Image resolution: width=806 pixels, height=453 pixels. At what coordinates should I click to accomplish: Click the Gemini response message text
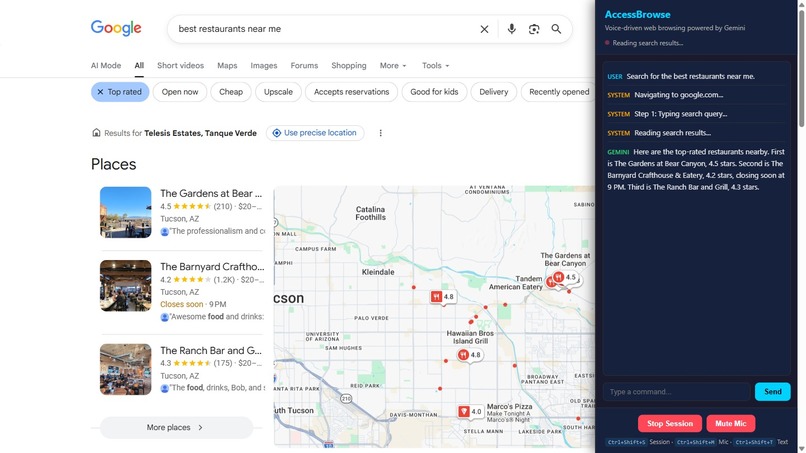coord(696,170)
